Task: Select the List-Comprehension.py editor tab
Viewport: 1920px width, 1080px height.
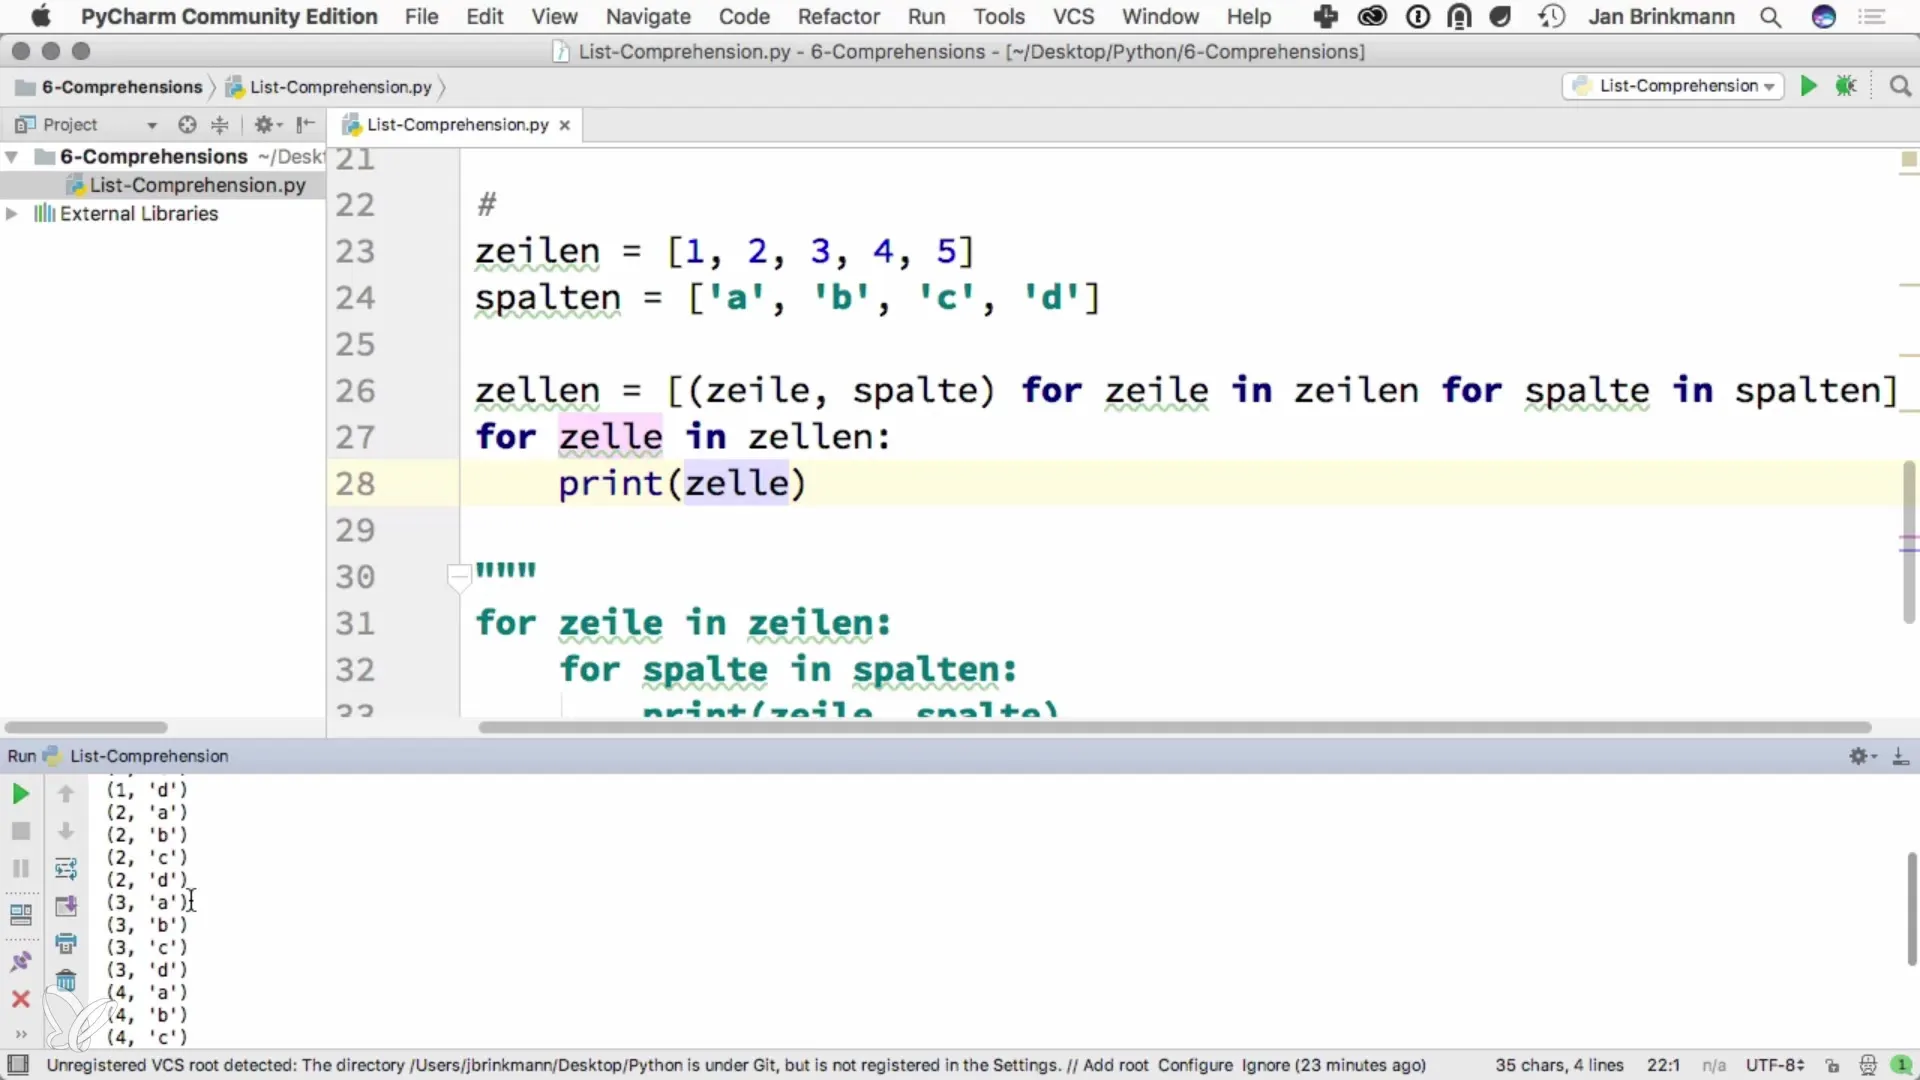Action: (x=457, y=125)
